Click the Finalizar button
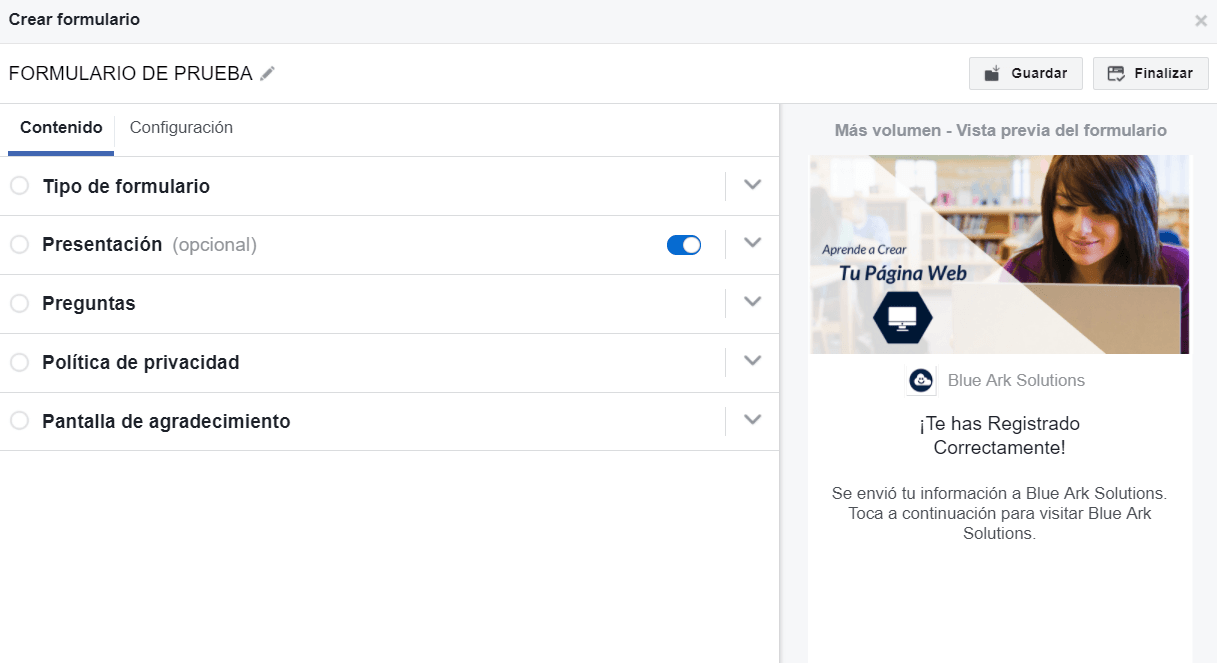 [1151, 73]
